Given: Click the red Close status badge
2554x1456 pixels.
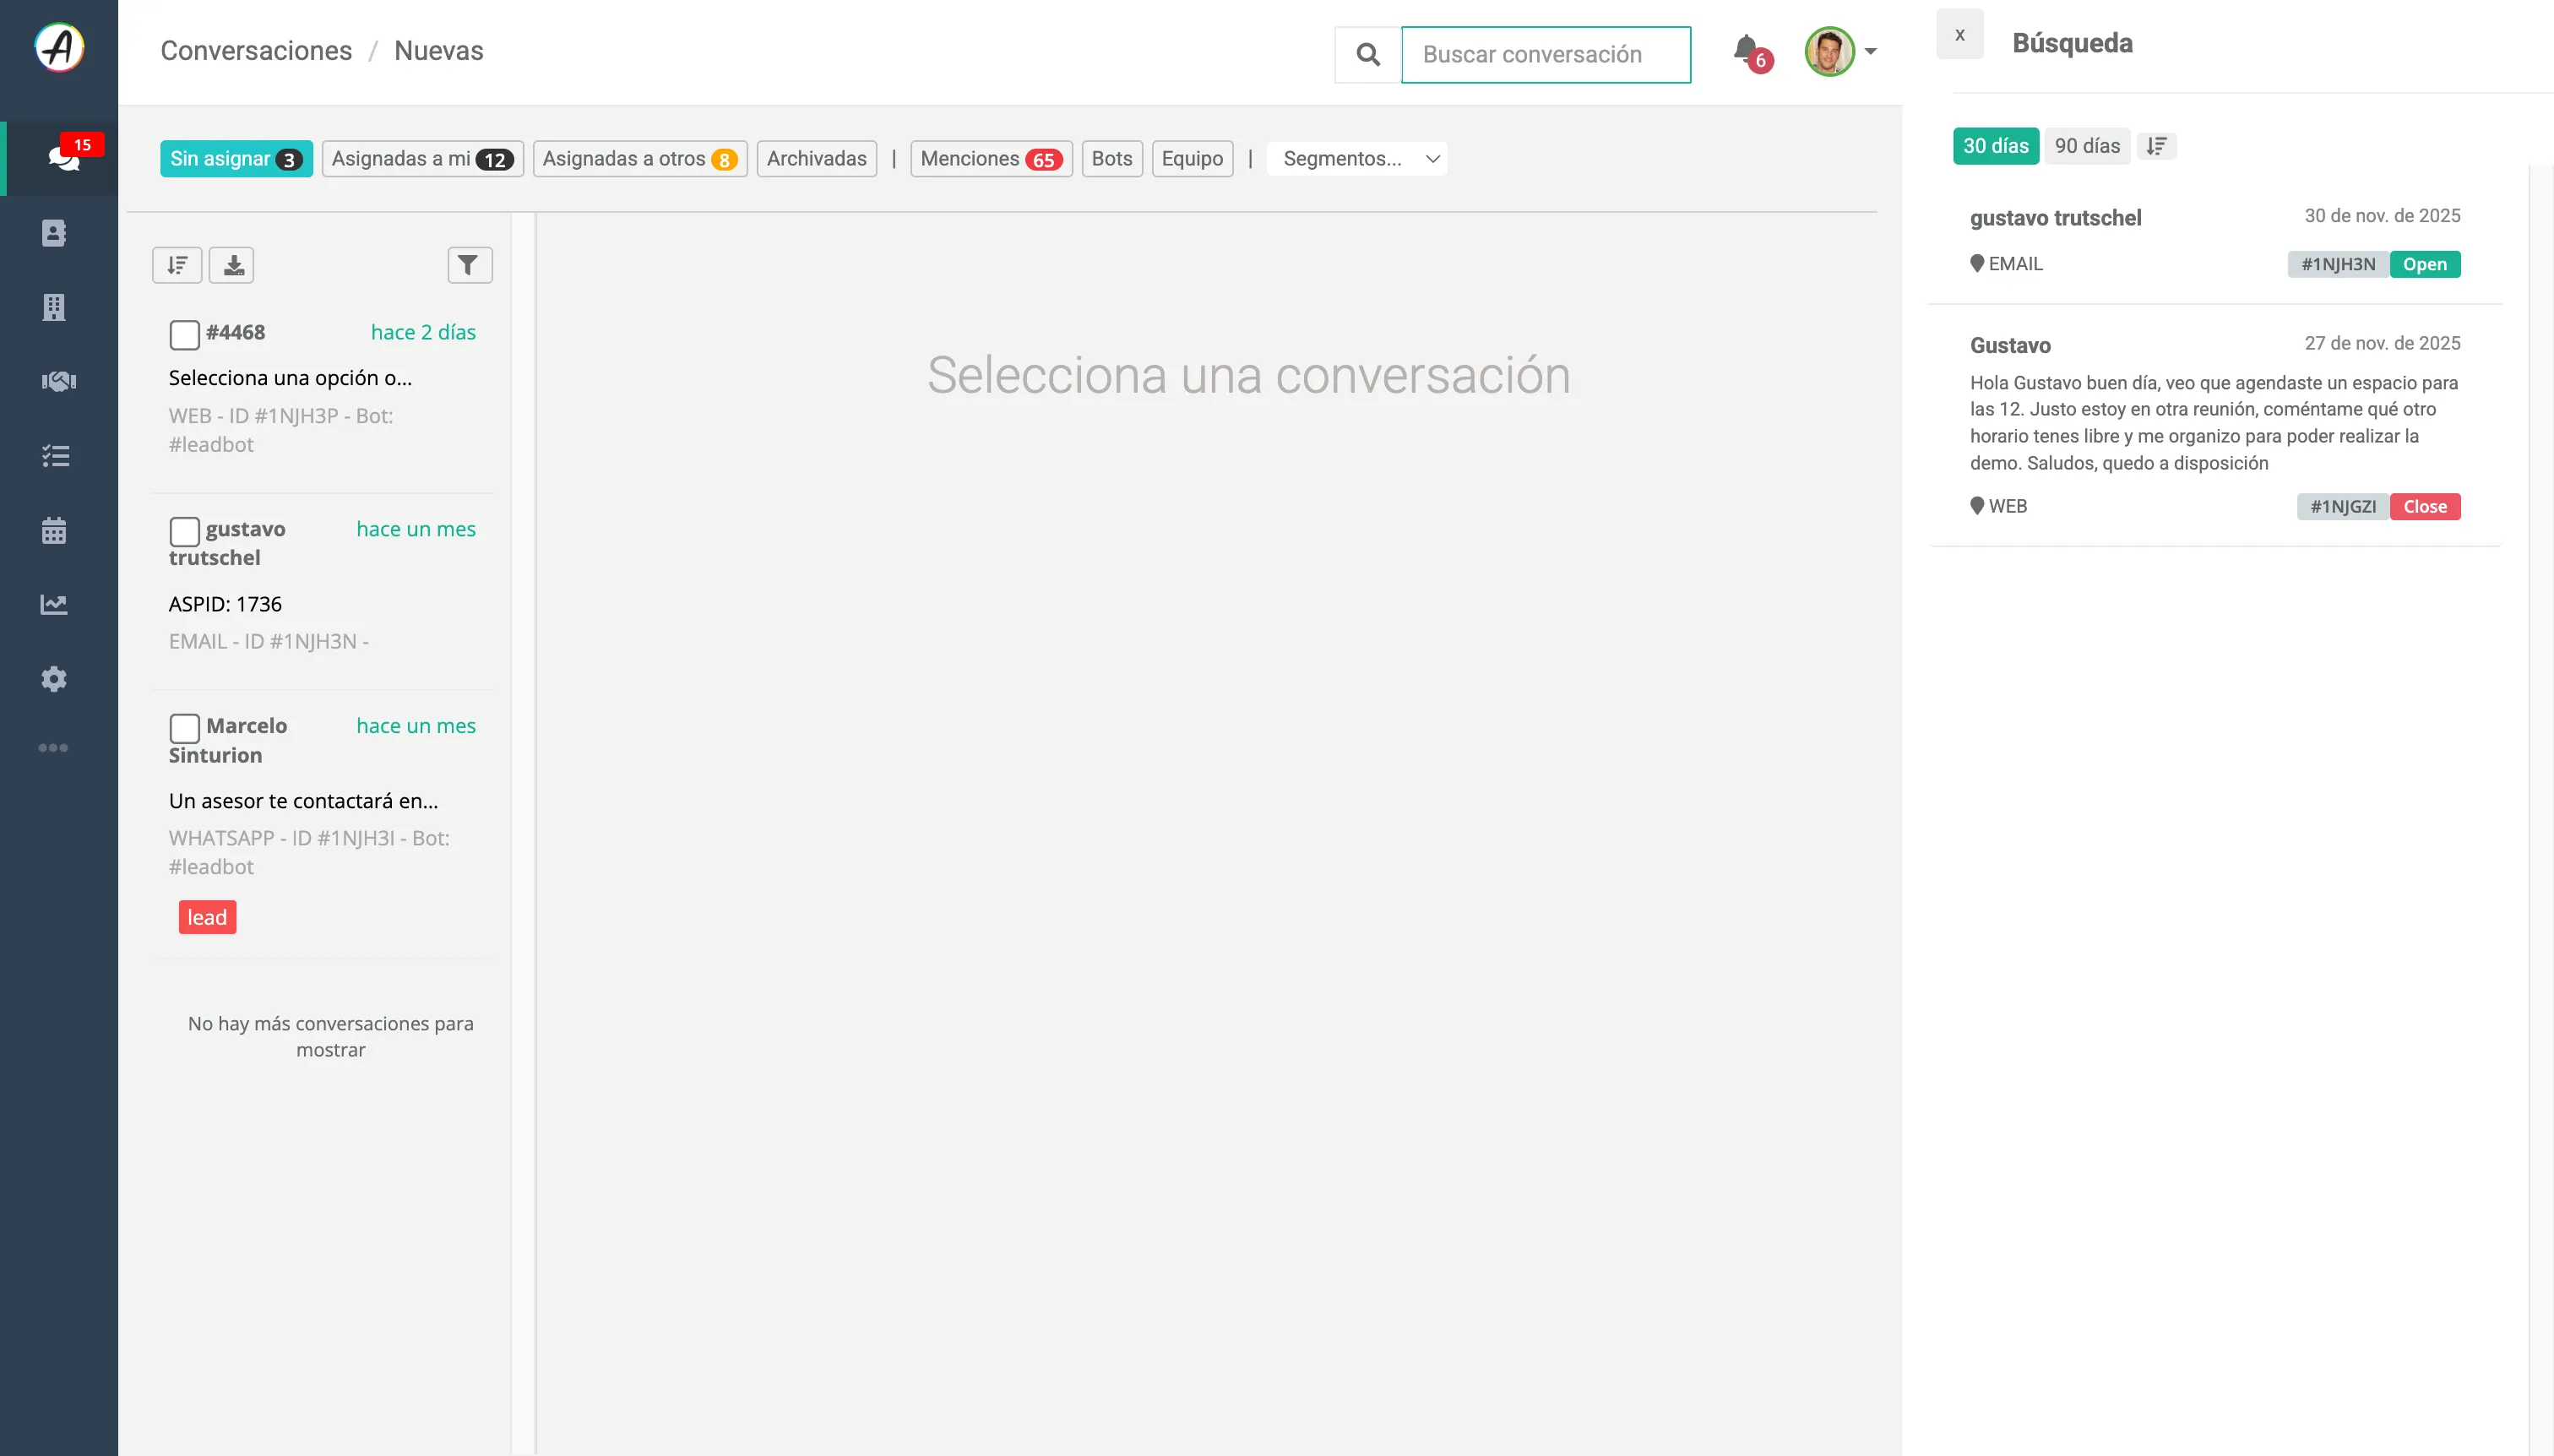Looking at the screenshot, I should click(2425, 507).
